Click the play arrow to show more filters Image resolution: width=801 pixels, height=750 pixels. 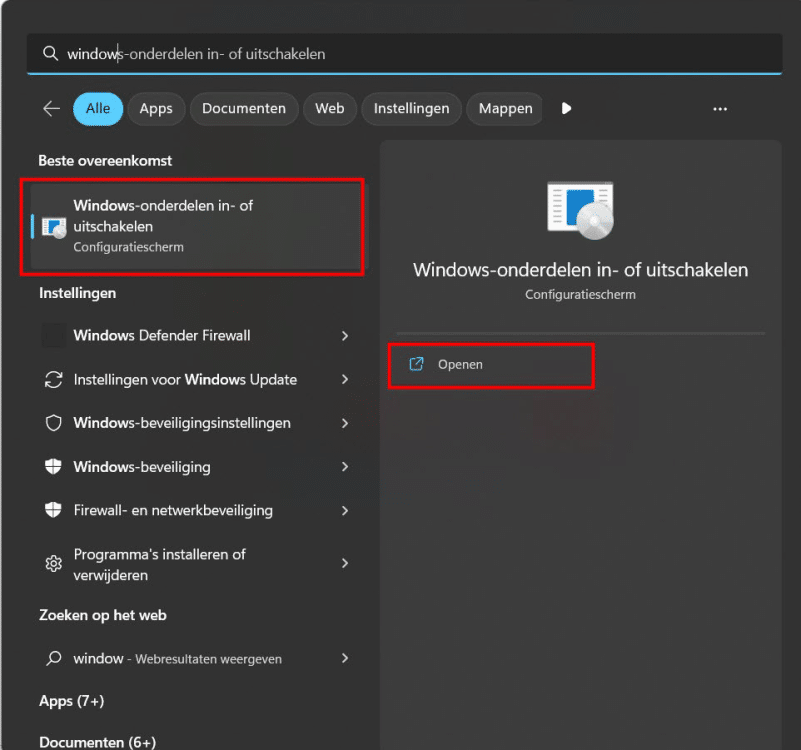click(566, 108)
